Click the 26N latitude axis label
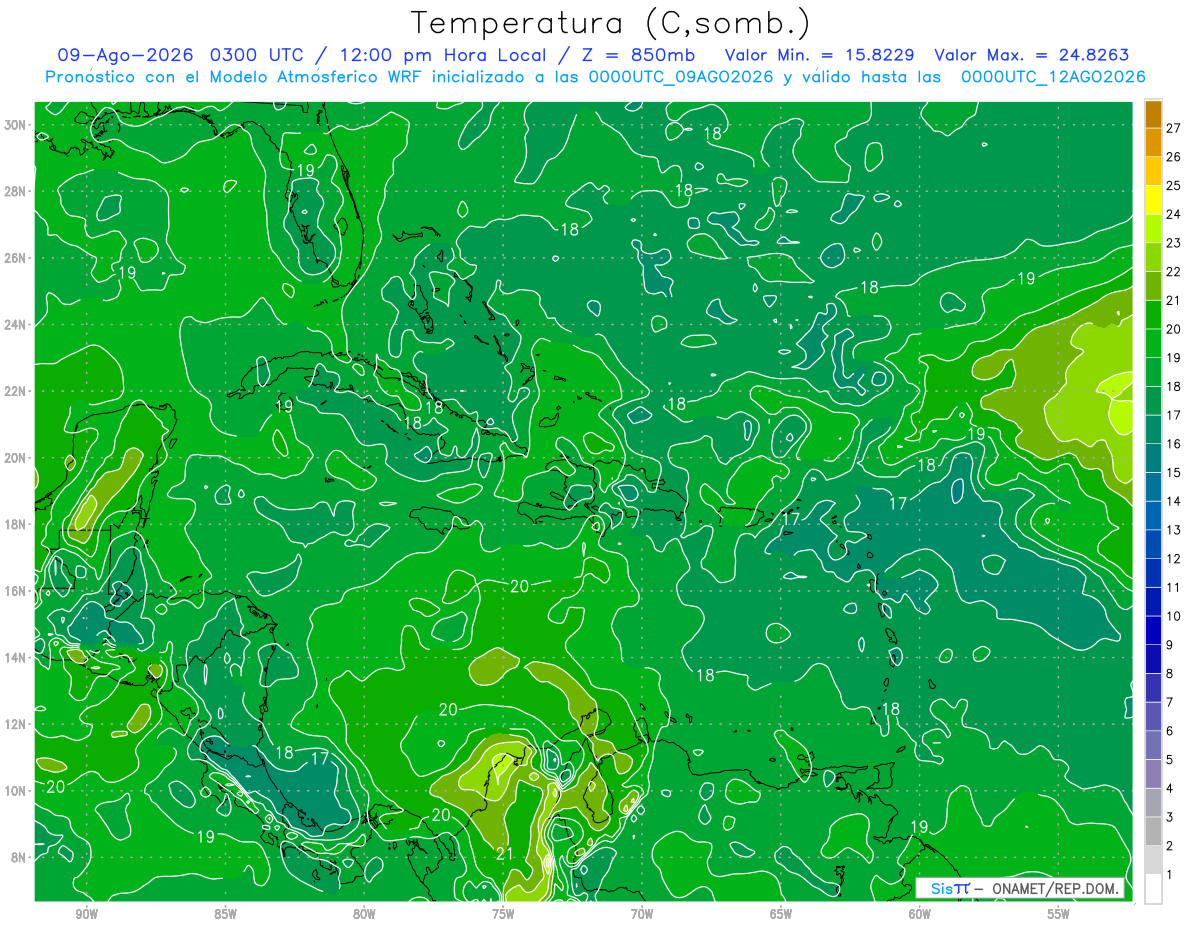This screenshot has width=1200, height=927. (14, 258)
